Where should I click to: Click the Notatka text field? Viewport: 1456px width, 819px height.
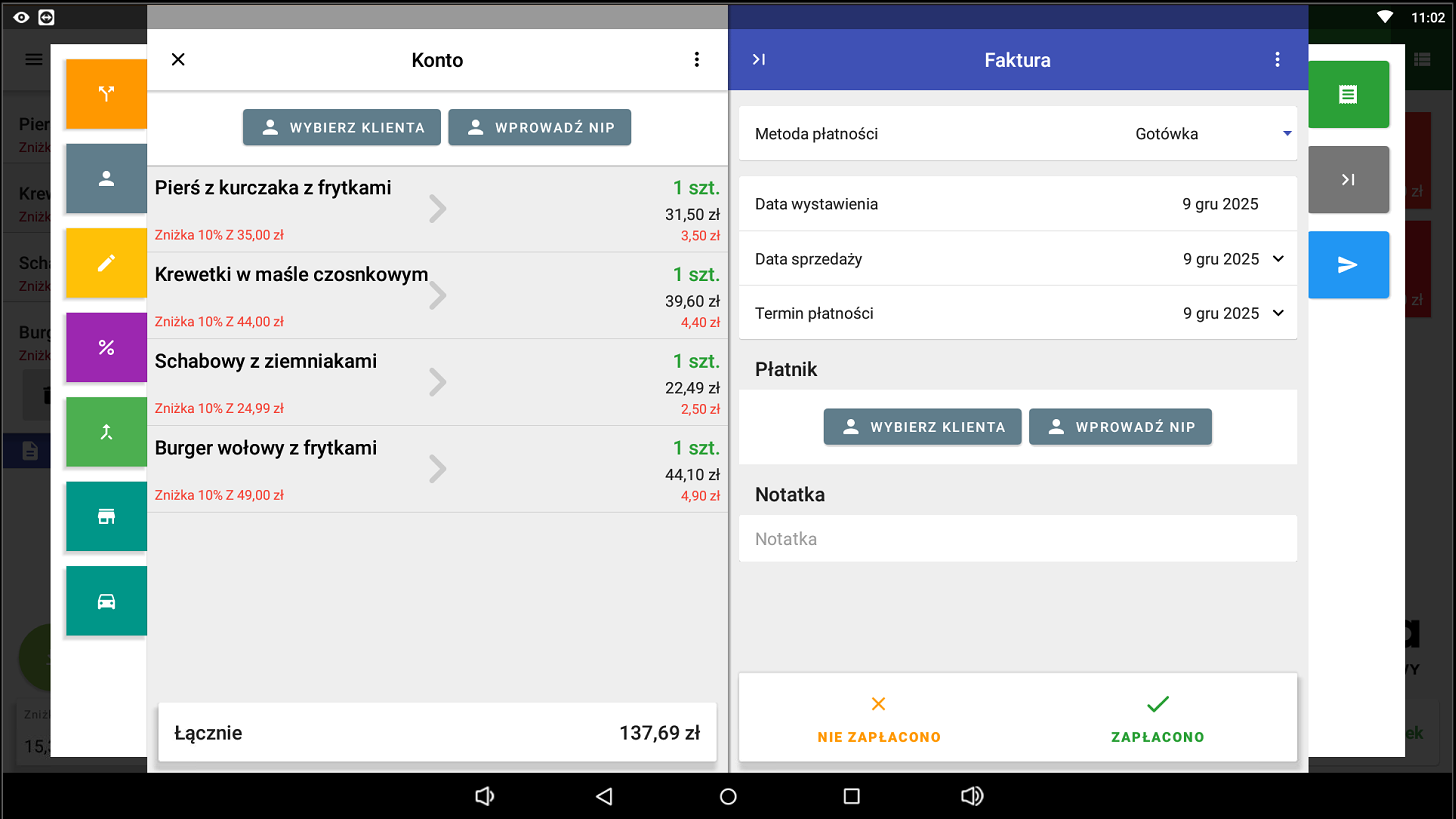[1017, 539]
